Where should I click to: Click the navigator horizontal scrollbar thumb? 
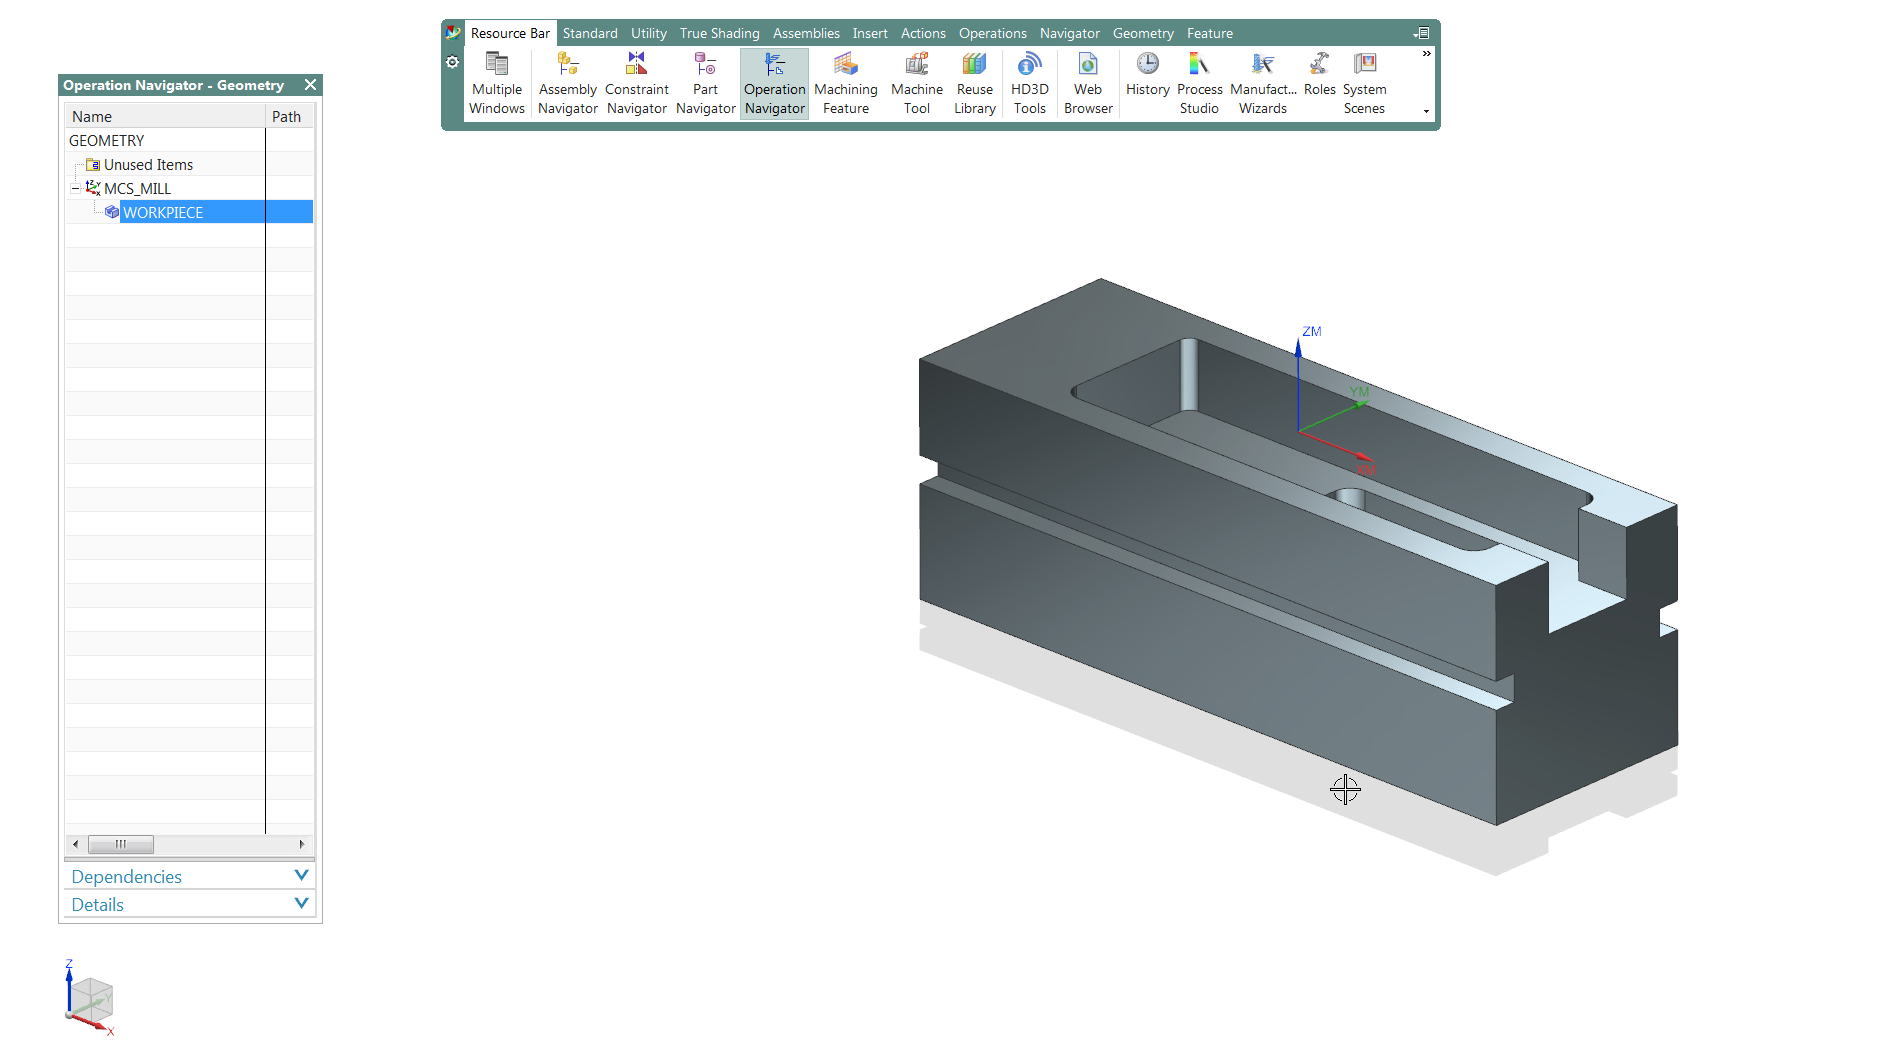(121, 844)
